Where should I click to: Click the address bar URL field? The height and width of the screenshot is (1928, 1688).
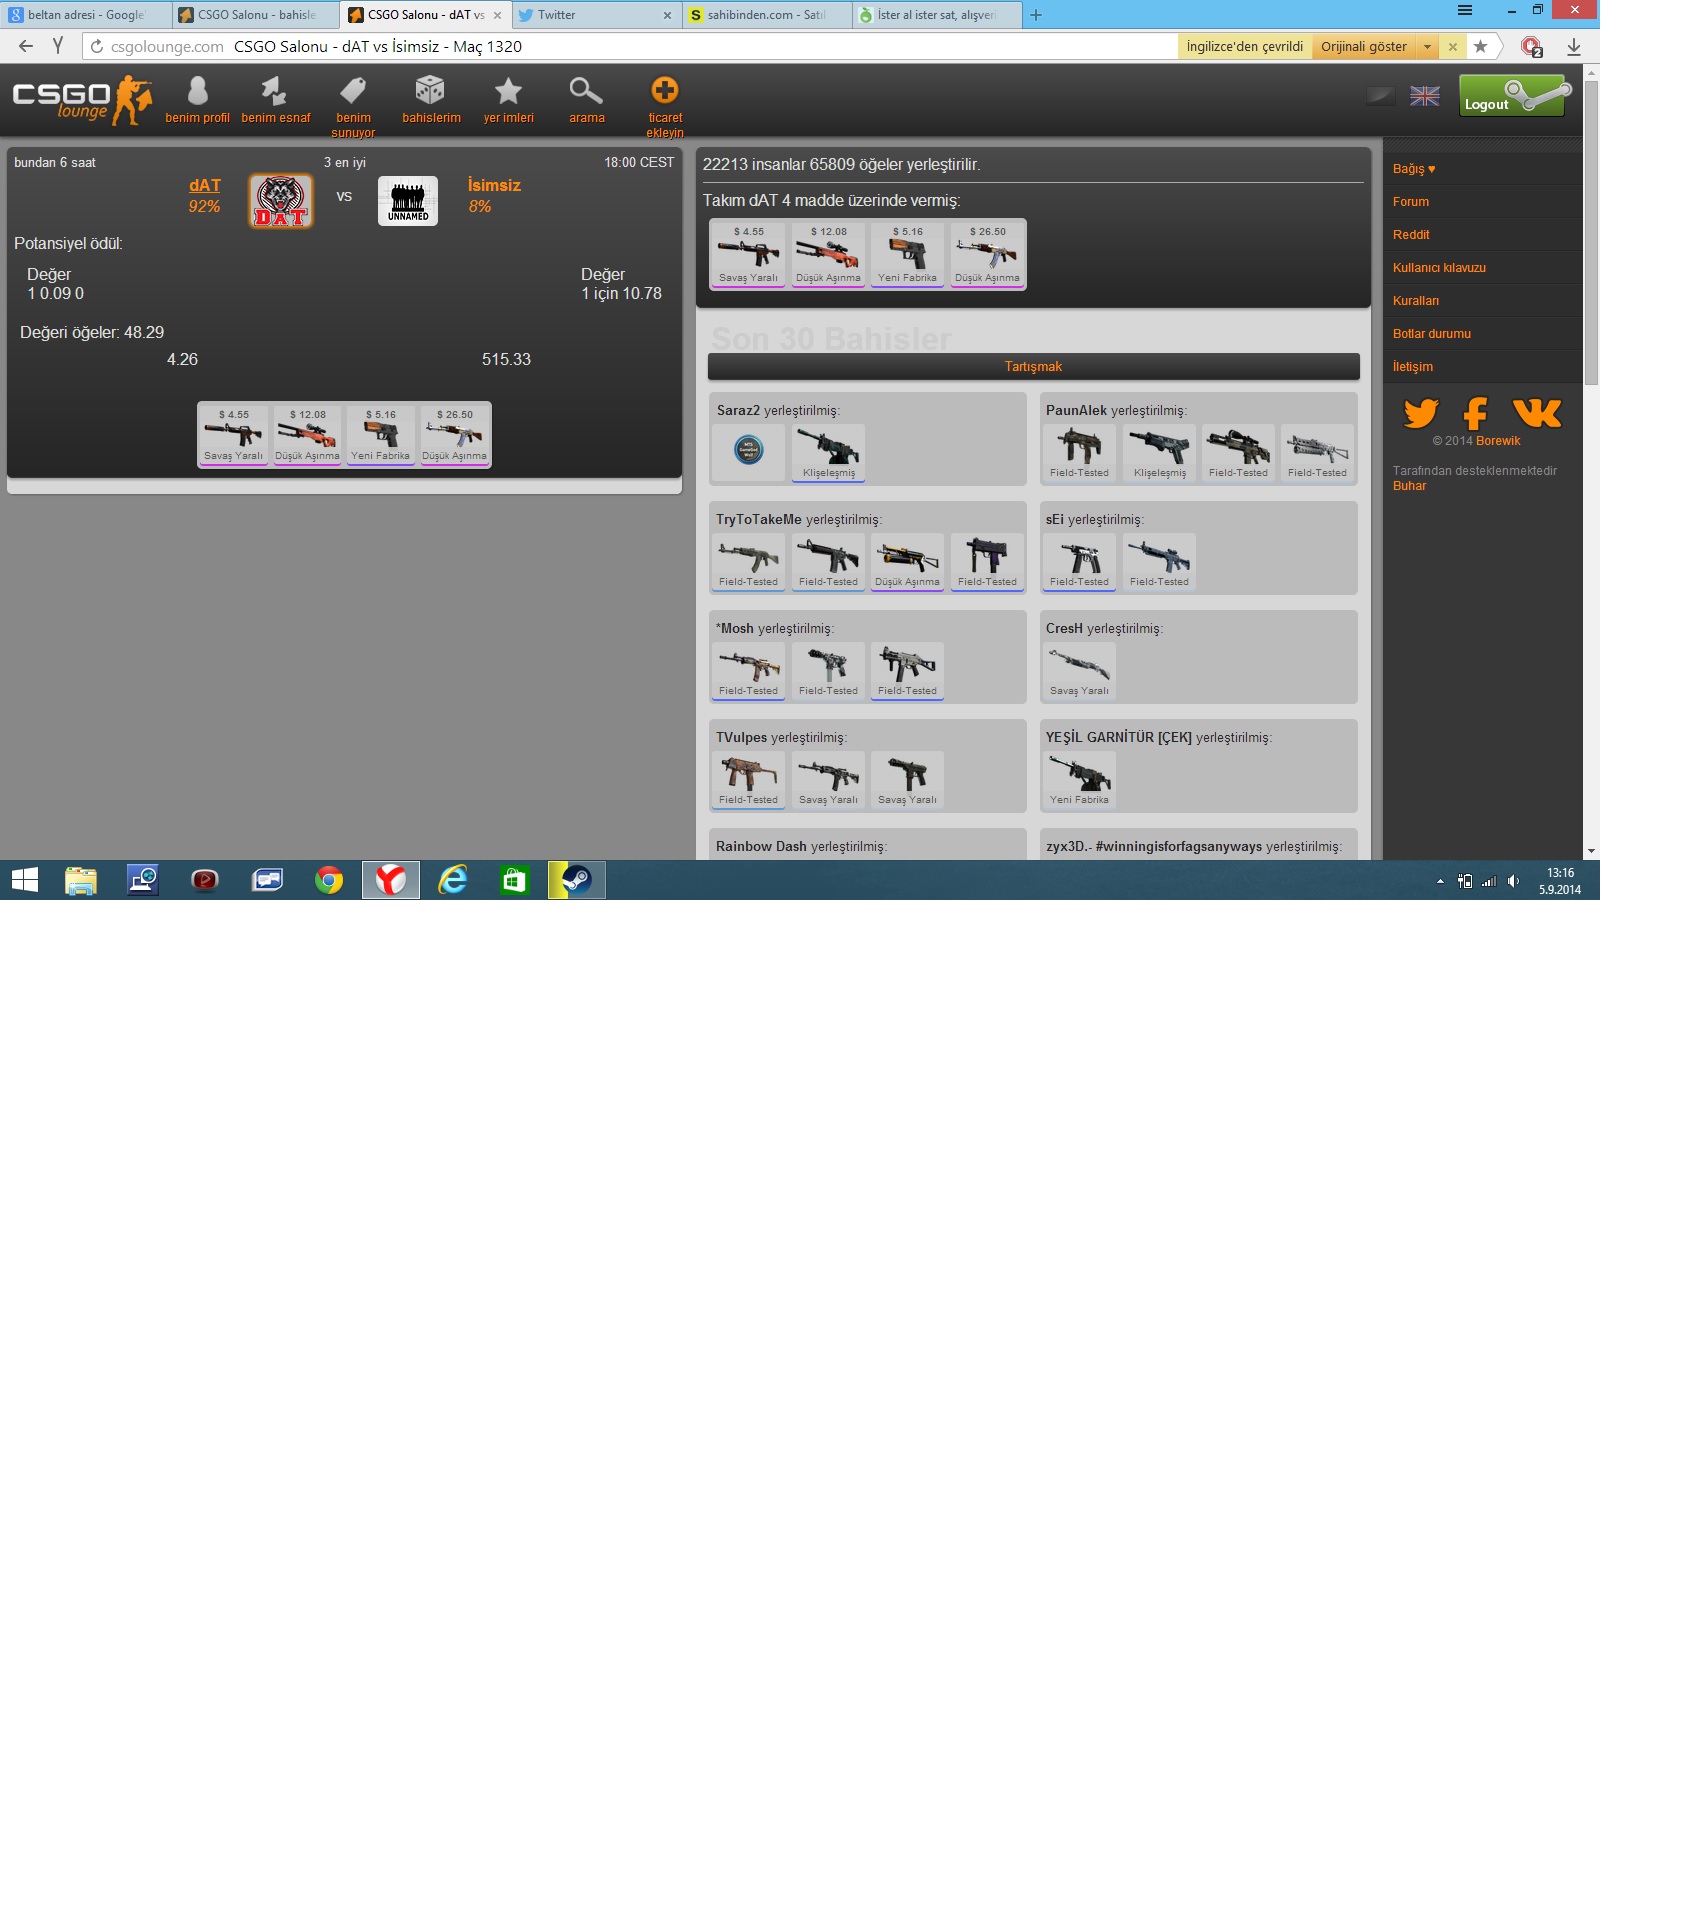(x=630, y=46)
